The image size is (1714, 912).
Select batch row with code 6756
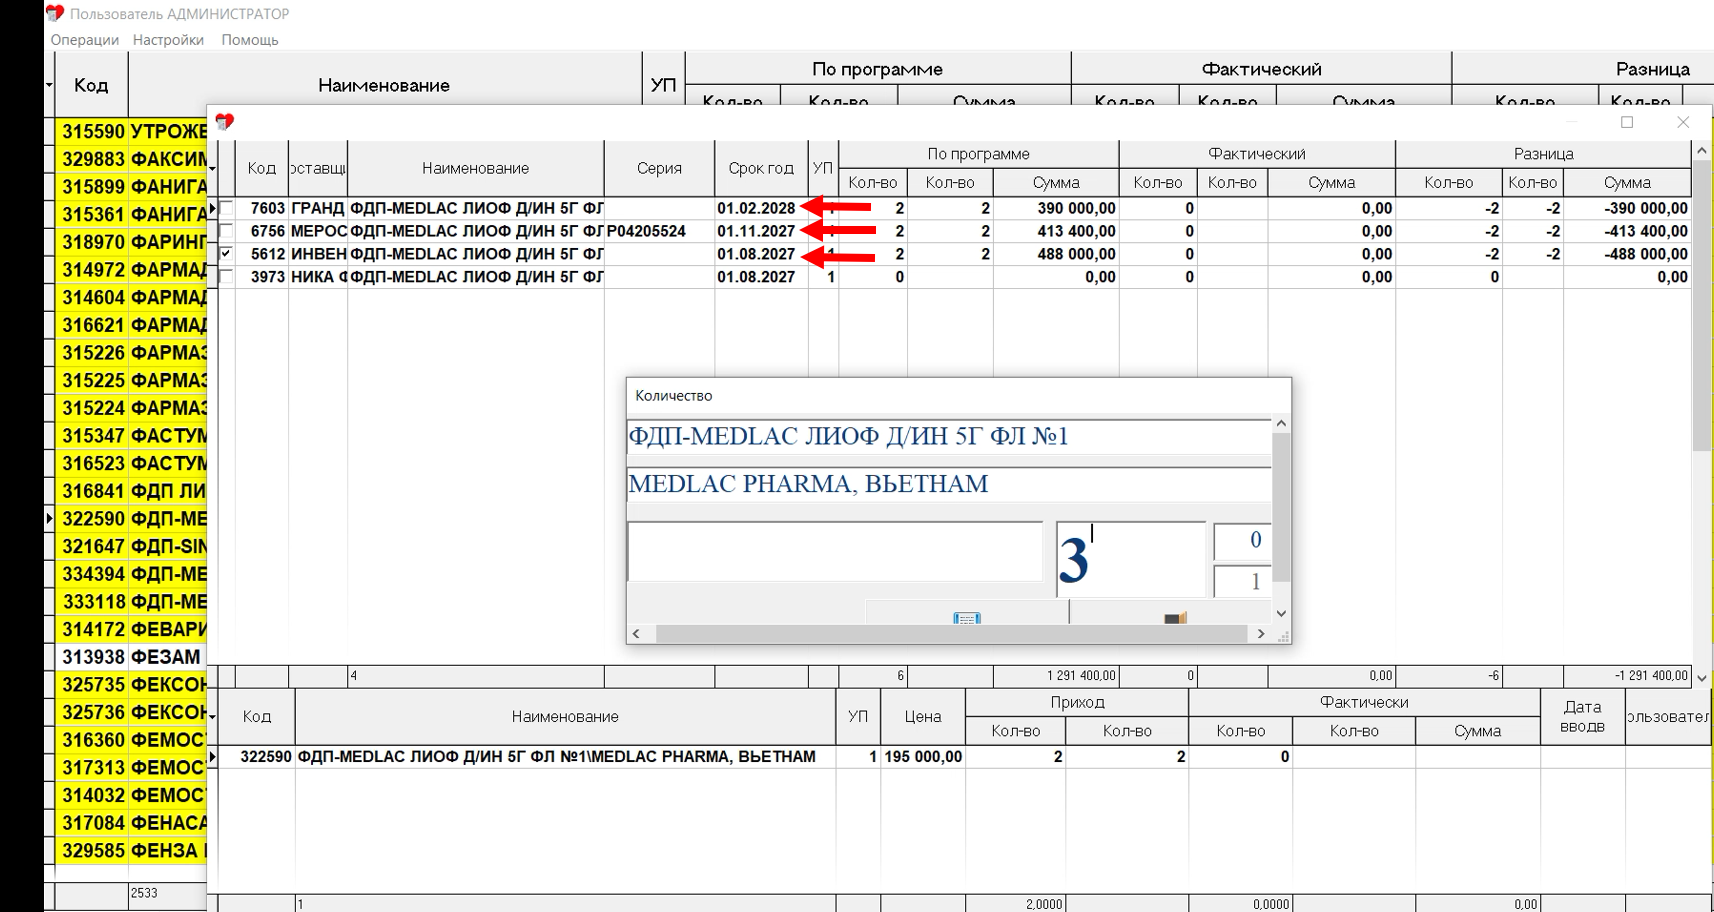tap(953, 231)
